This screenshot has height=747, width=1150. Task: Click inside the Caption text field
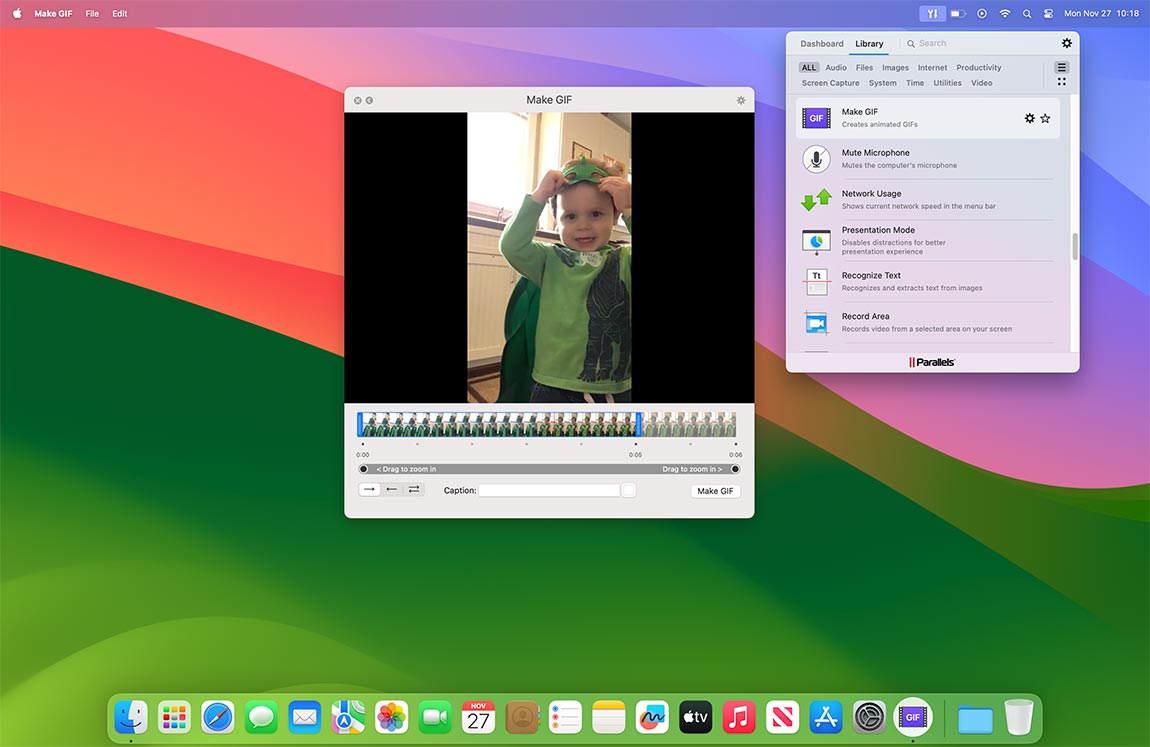click(549, 490)
